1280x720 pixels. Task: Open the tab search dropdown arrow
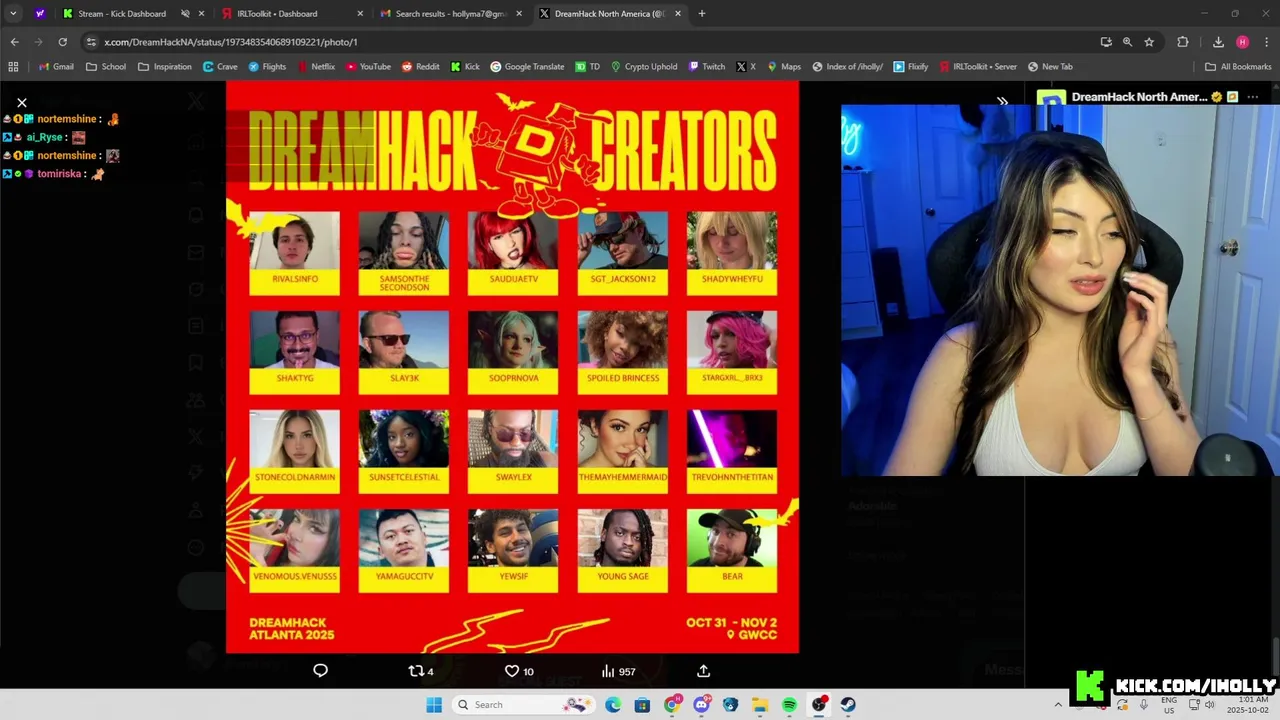click(13, 14)
